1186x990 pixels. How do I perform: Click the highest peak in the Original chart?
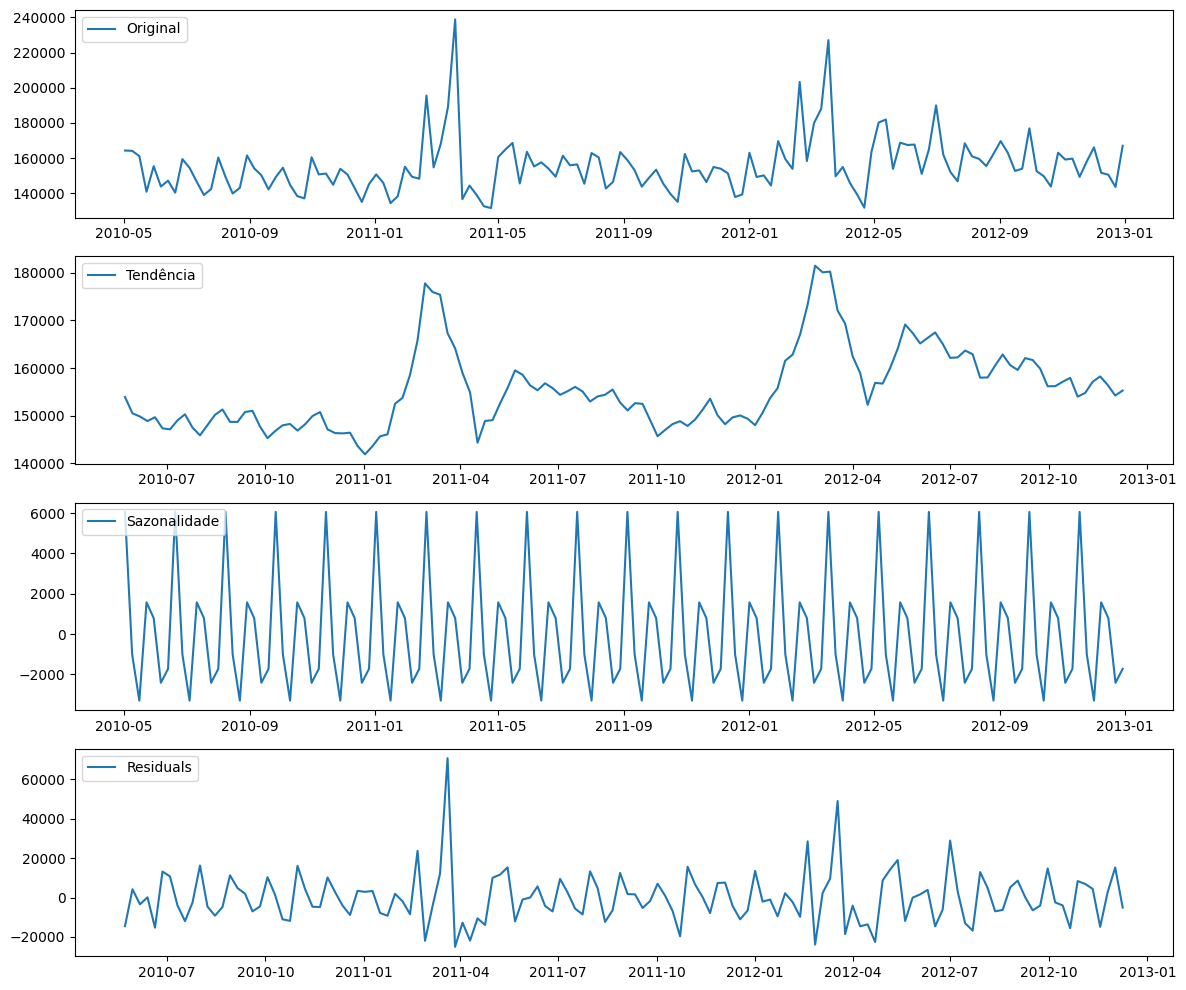[x=455, y=19]
